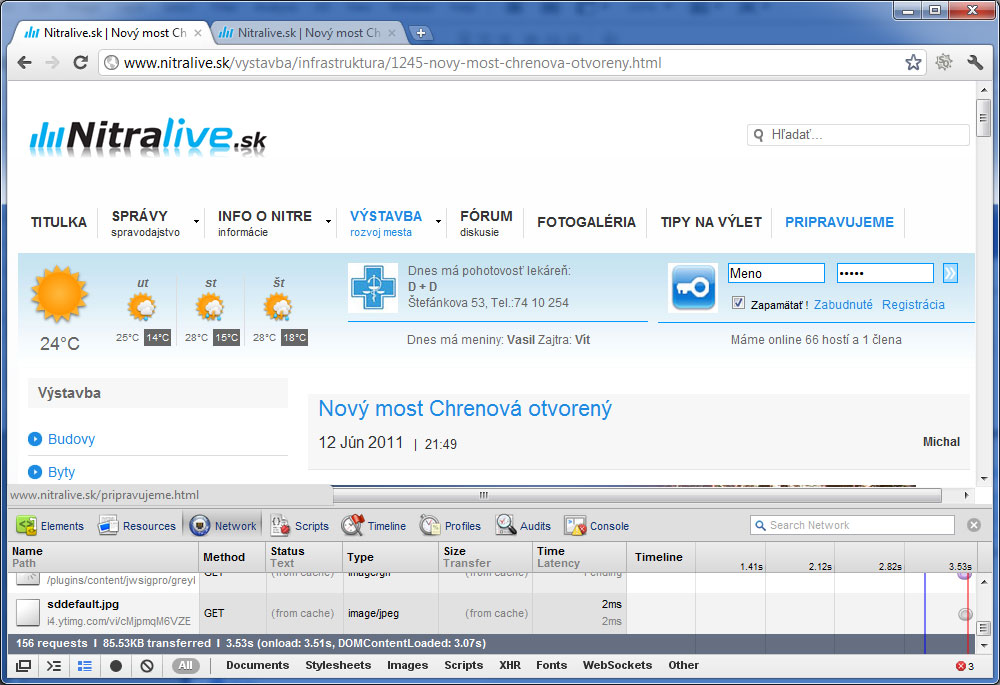Open the Profiles panel

tap(451, 526)
